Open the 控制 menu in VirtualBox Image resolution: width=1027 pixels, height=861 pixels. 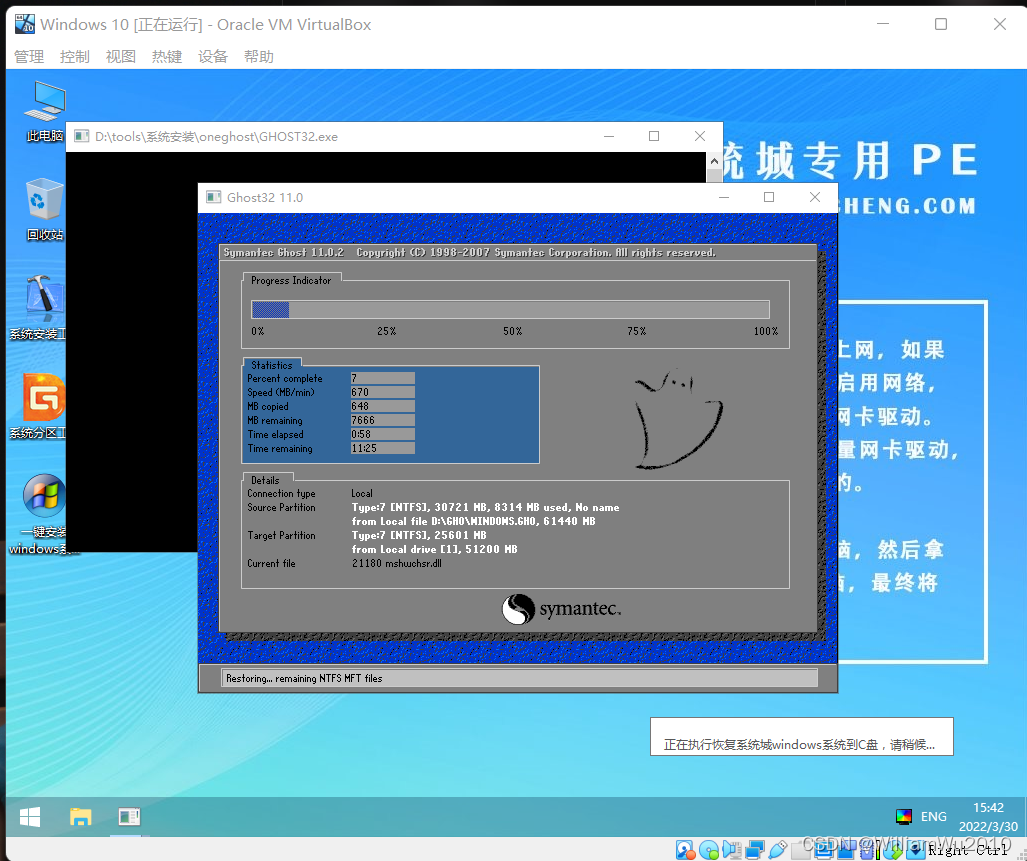point(75,56)
